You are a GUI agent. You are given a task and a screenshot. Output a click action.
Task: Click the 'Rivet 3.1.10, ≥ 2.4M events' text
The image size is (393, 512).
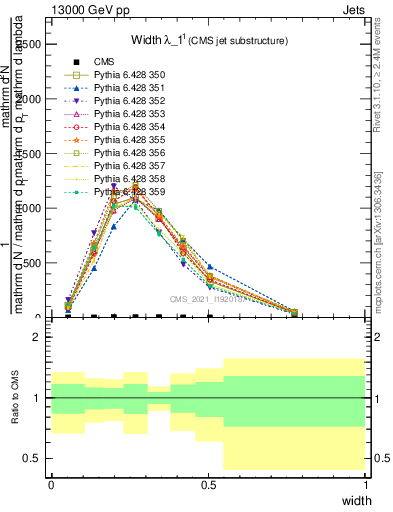click(x=377, y=75)
